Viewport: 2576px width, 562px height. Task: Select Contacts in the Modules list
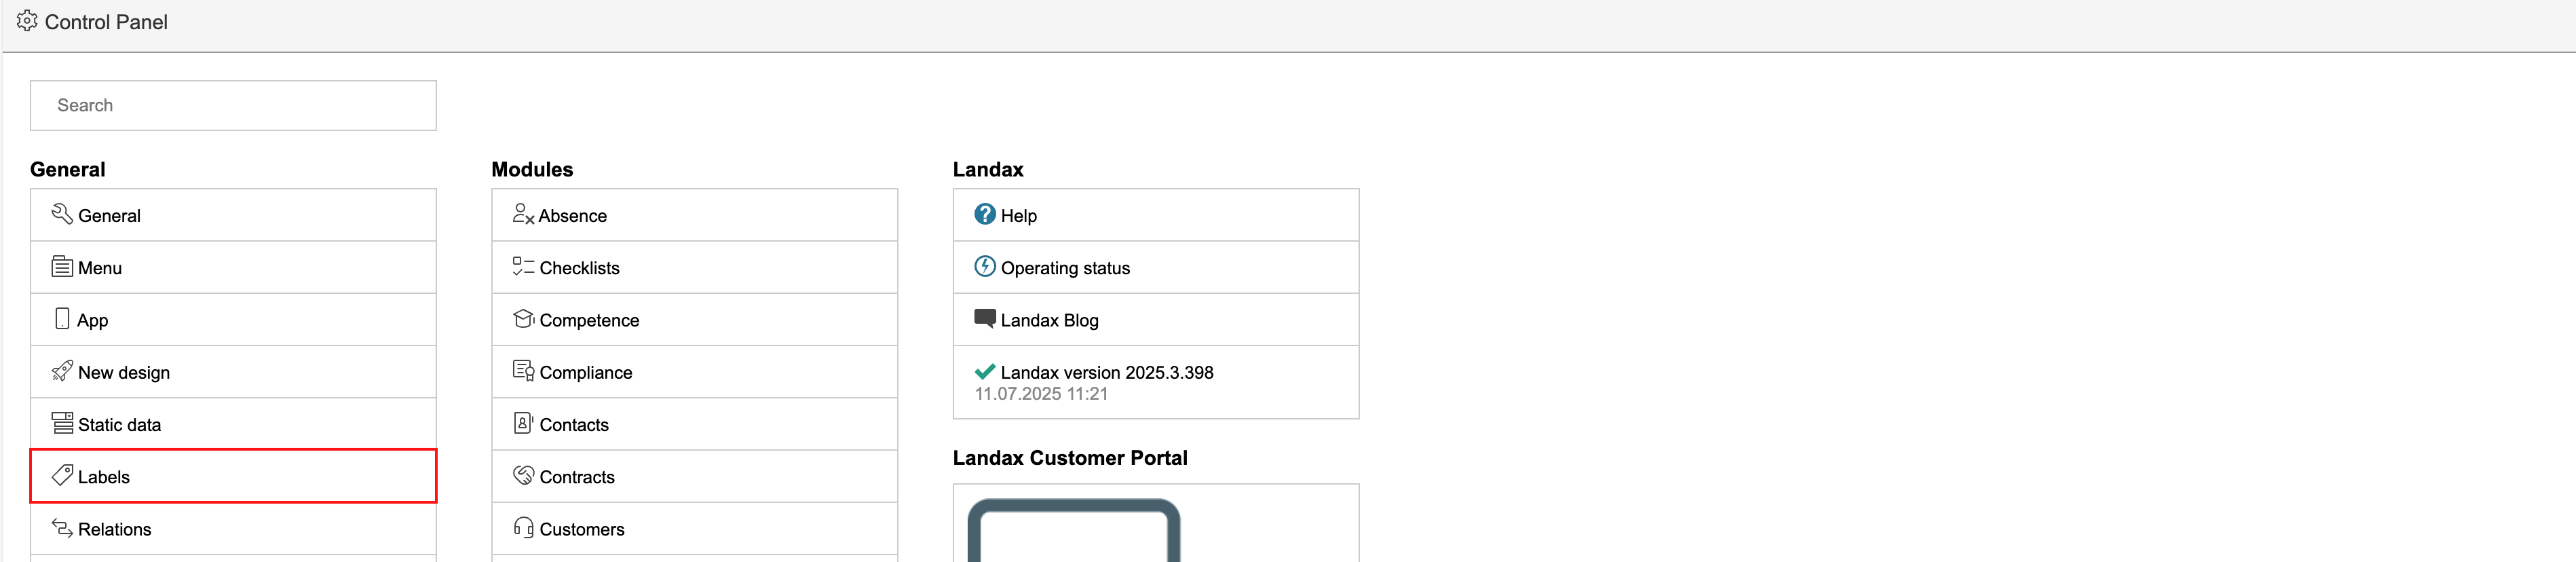pyautogui.click(x=574, y=425)
